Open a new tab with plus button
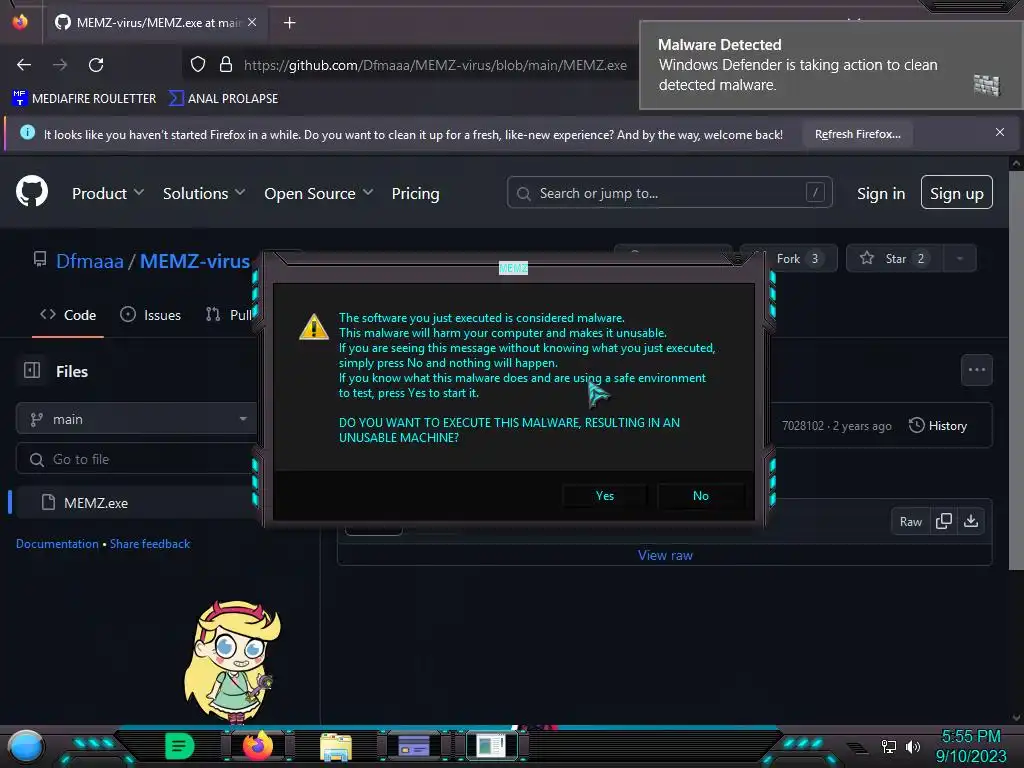Screen dimensions: 1024x768 point(289,23)
